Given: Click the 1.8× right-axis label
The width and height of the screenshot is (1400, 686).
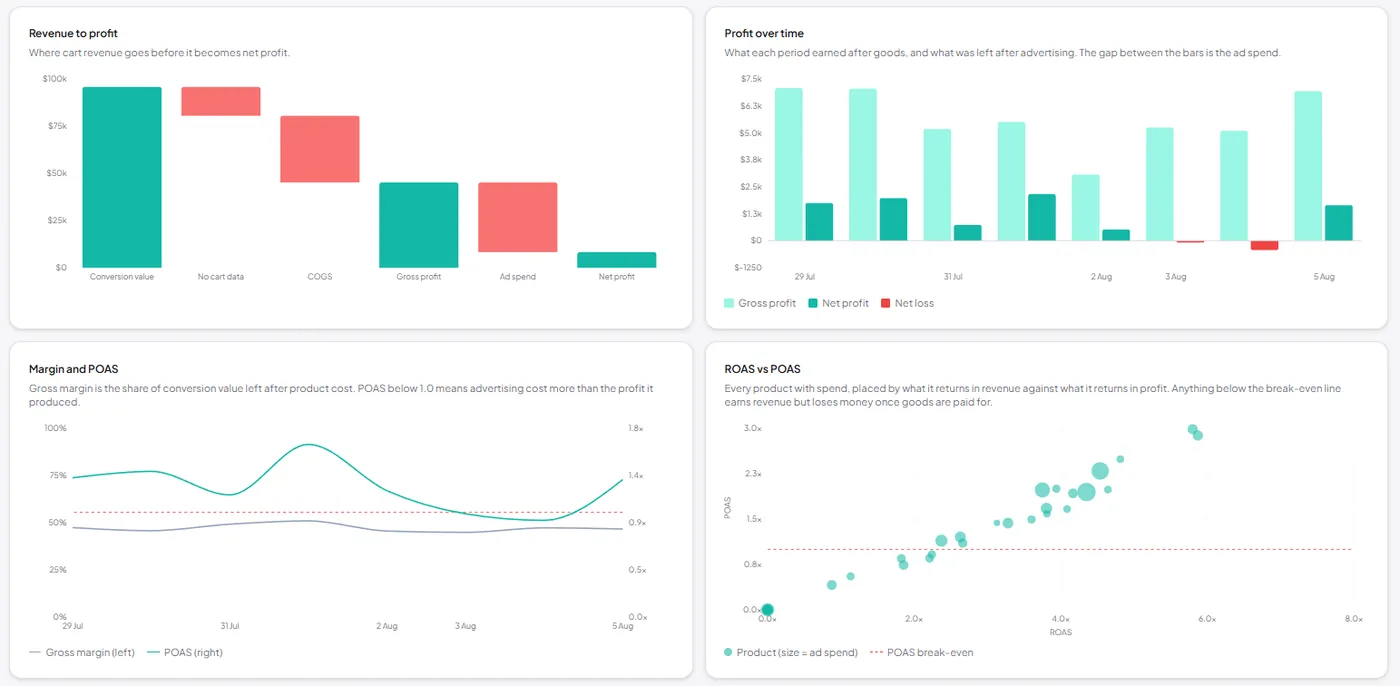Looking at the screenshot, I should pos(636,428).
